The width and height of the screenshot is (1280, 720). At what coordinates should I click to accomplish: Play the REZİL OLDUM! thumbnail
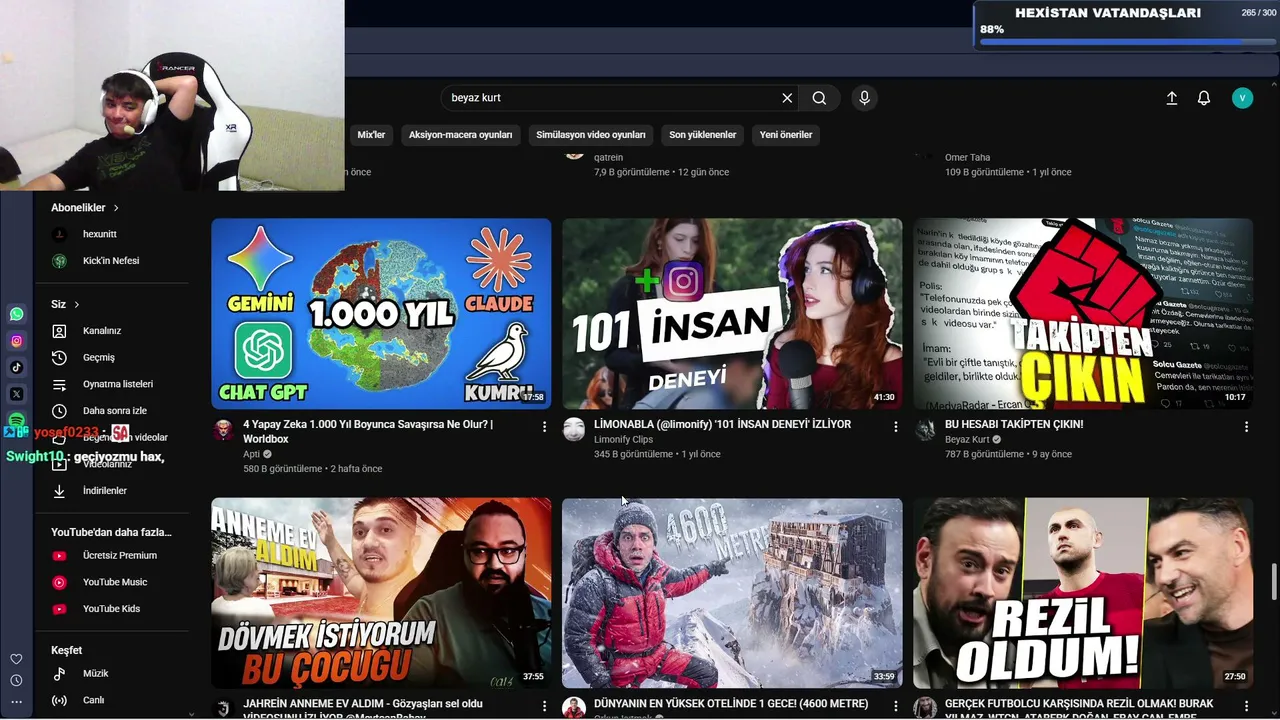pyautogui.click(x=1083, y=593)
